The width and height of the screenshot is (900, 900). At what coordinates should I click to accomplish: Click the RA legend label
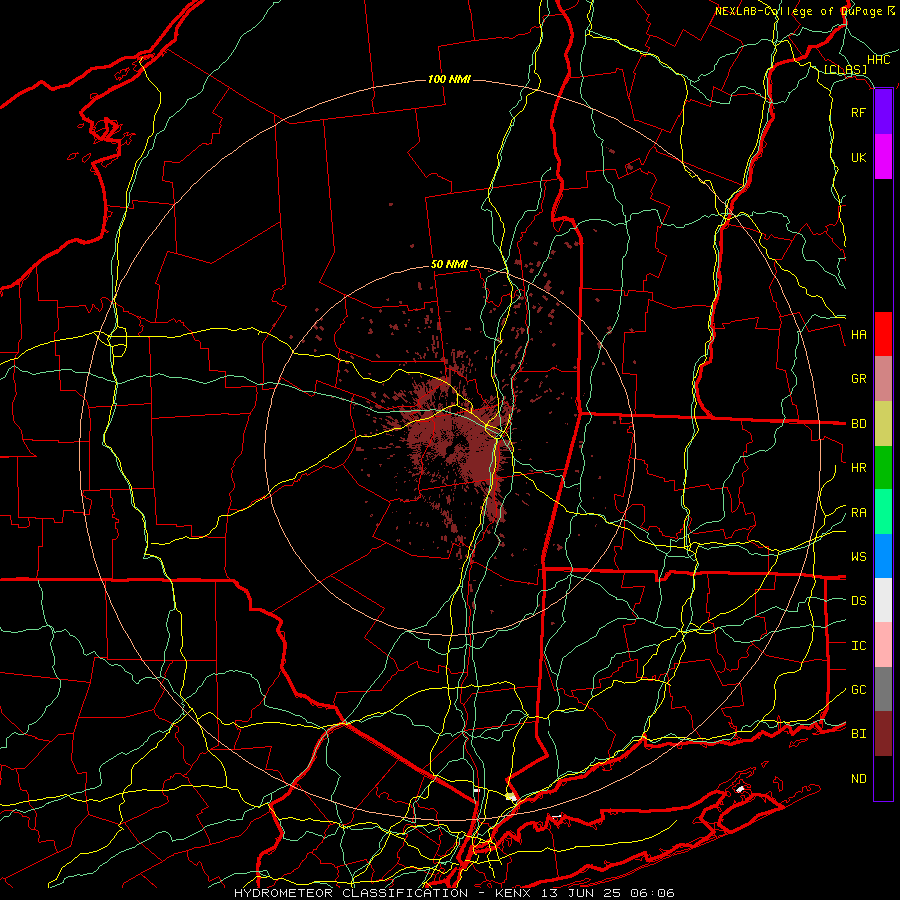859,513
